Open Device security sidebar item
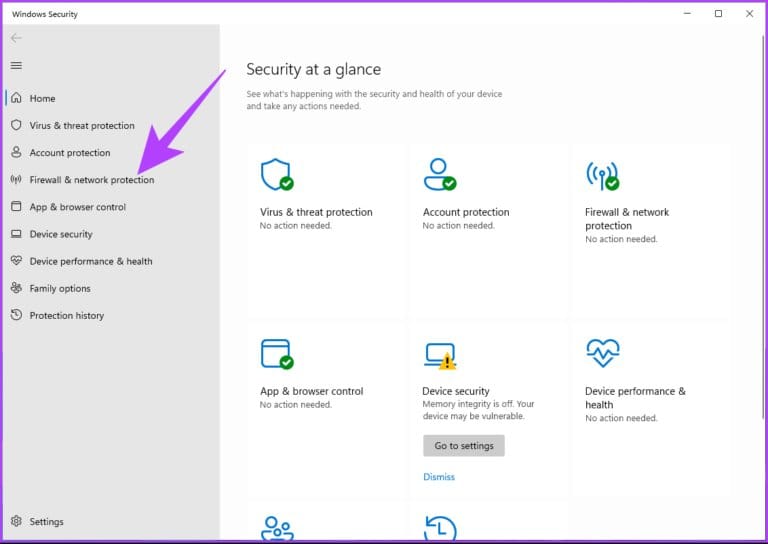 [x=60, y=234]
